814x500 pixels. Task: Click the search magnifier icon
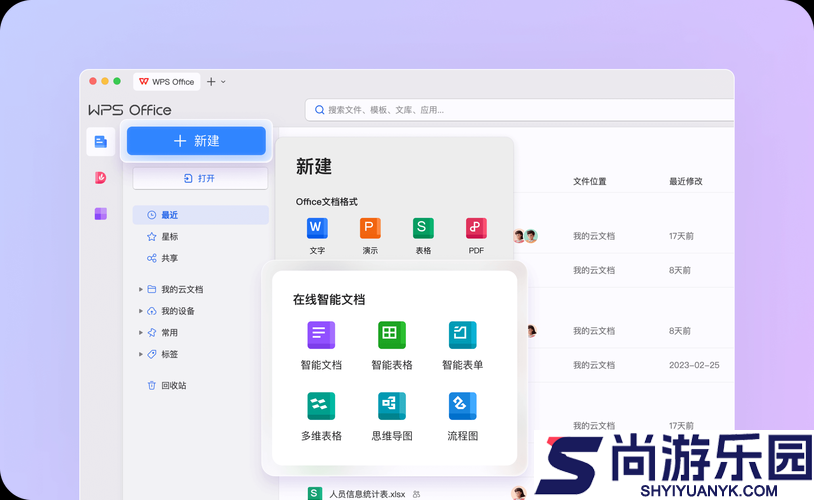(320, 110)
